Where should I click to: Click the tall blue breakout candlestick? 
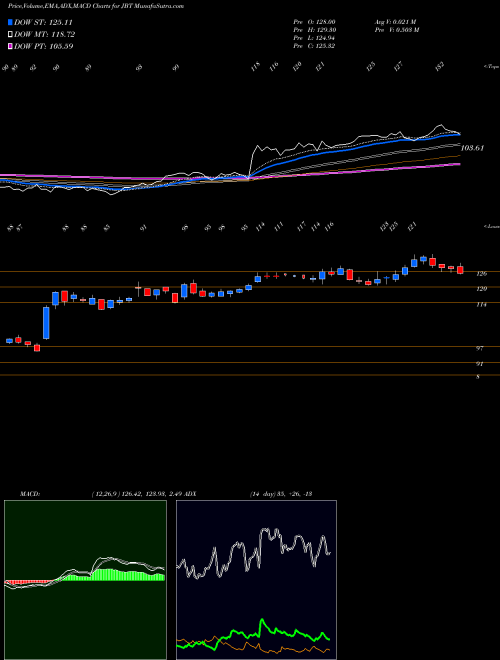pyautogui.click(x=46, y=323)
